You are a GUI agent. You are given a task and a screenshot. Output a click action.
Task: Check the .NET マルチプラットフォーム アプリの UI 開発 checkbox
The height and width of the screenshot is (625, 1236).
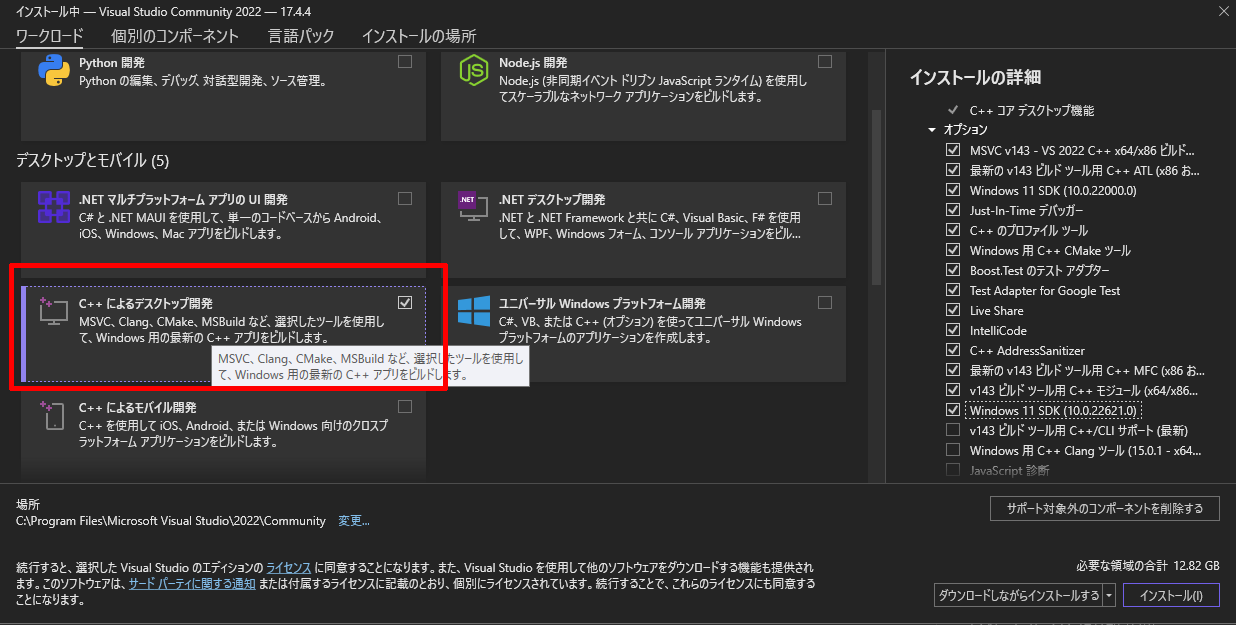[x=405, y=198]
